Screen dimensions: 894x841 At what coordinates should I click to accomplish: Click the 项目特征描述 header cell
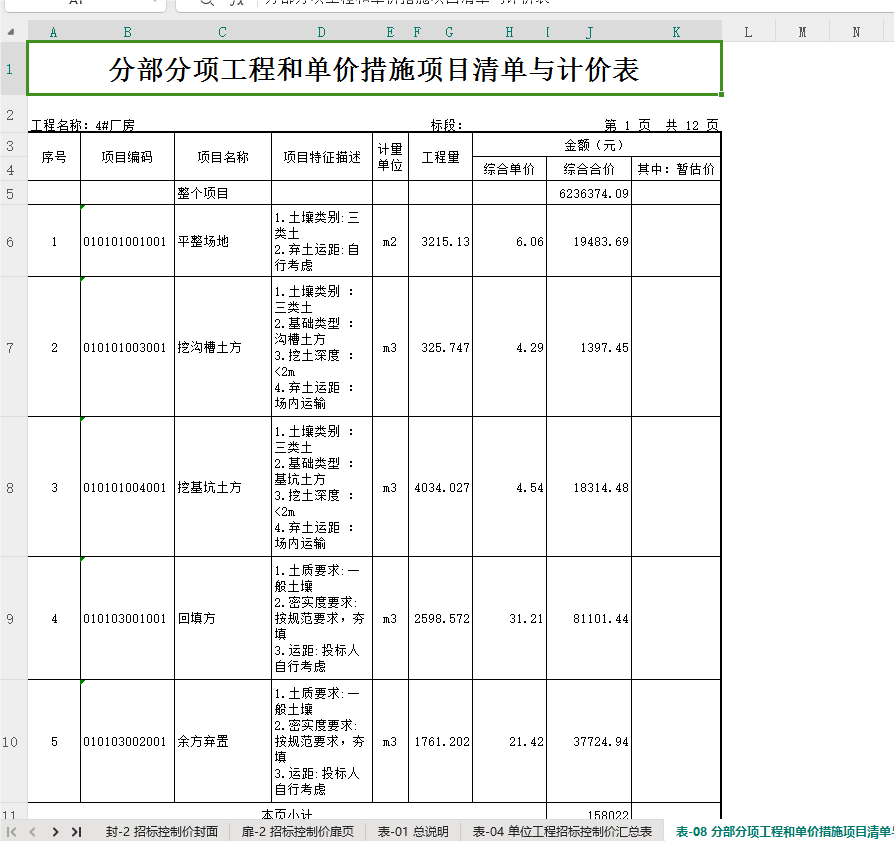coord(322,157)
